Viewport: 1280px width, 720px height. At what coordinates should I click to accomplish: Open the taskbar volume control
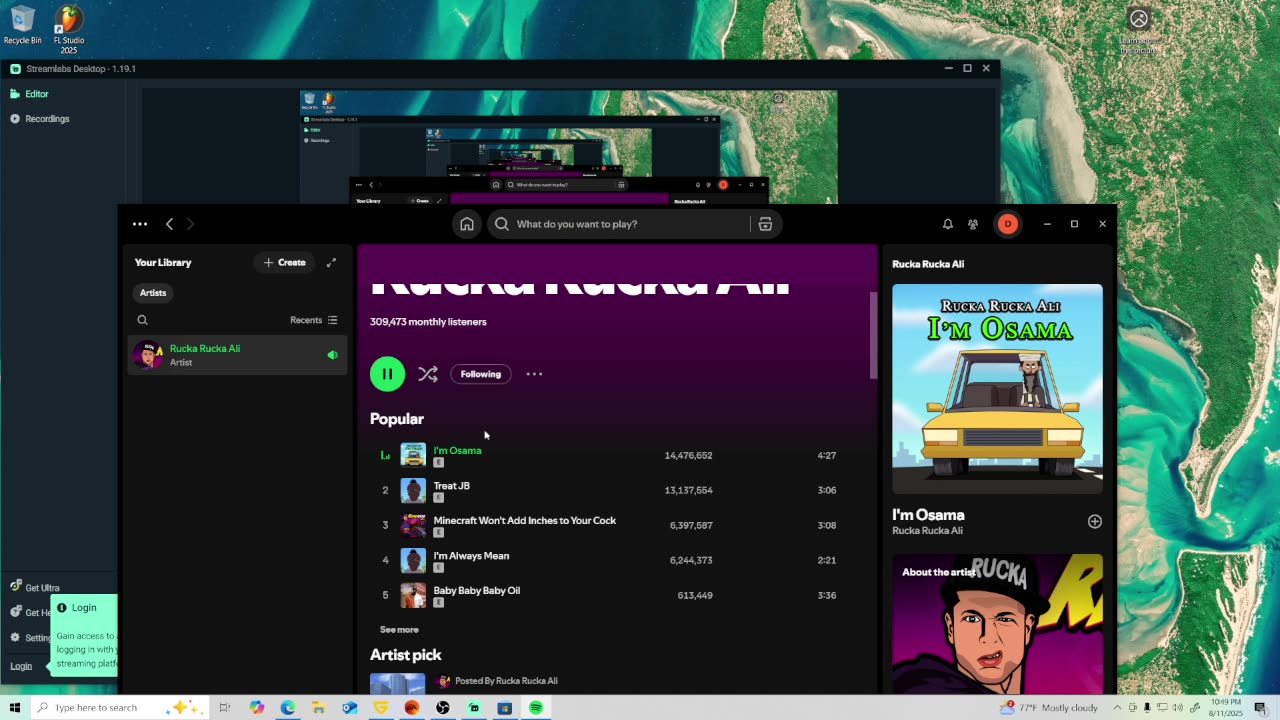click(1178, 708)
